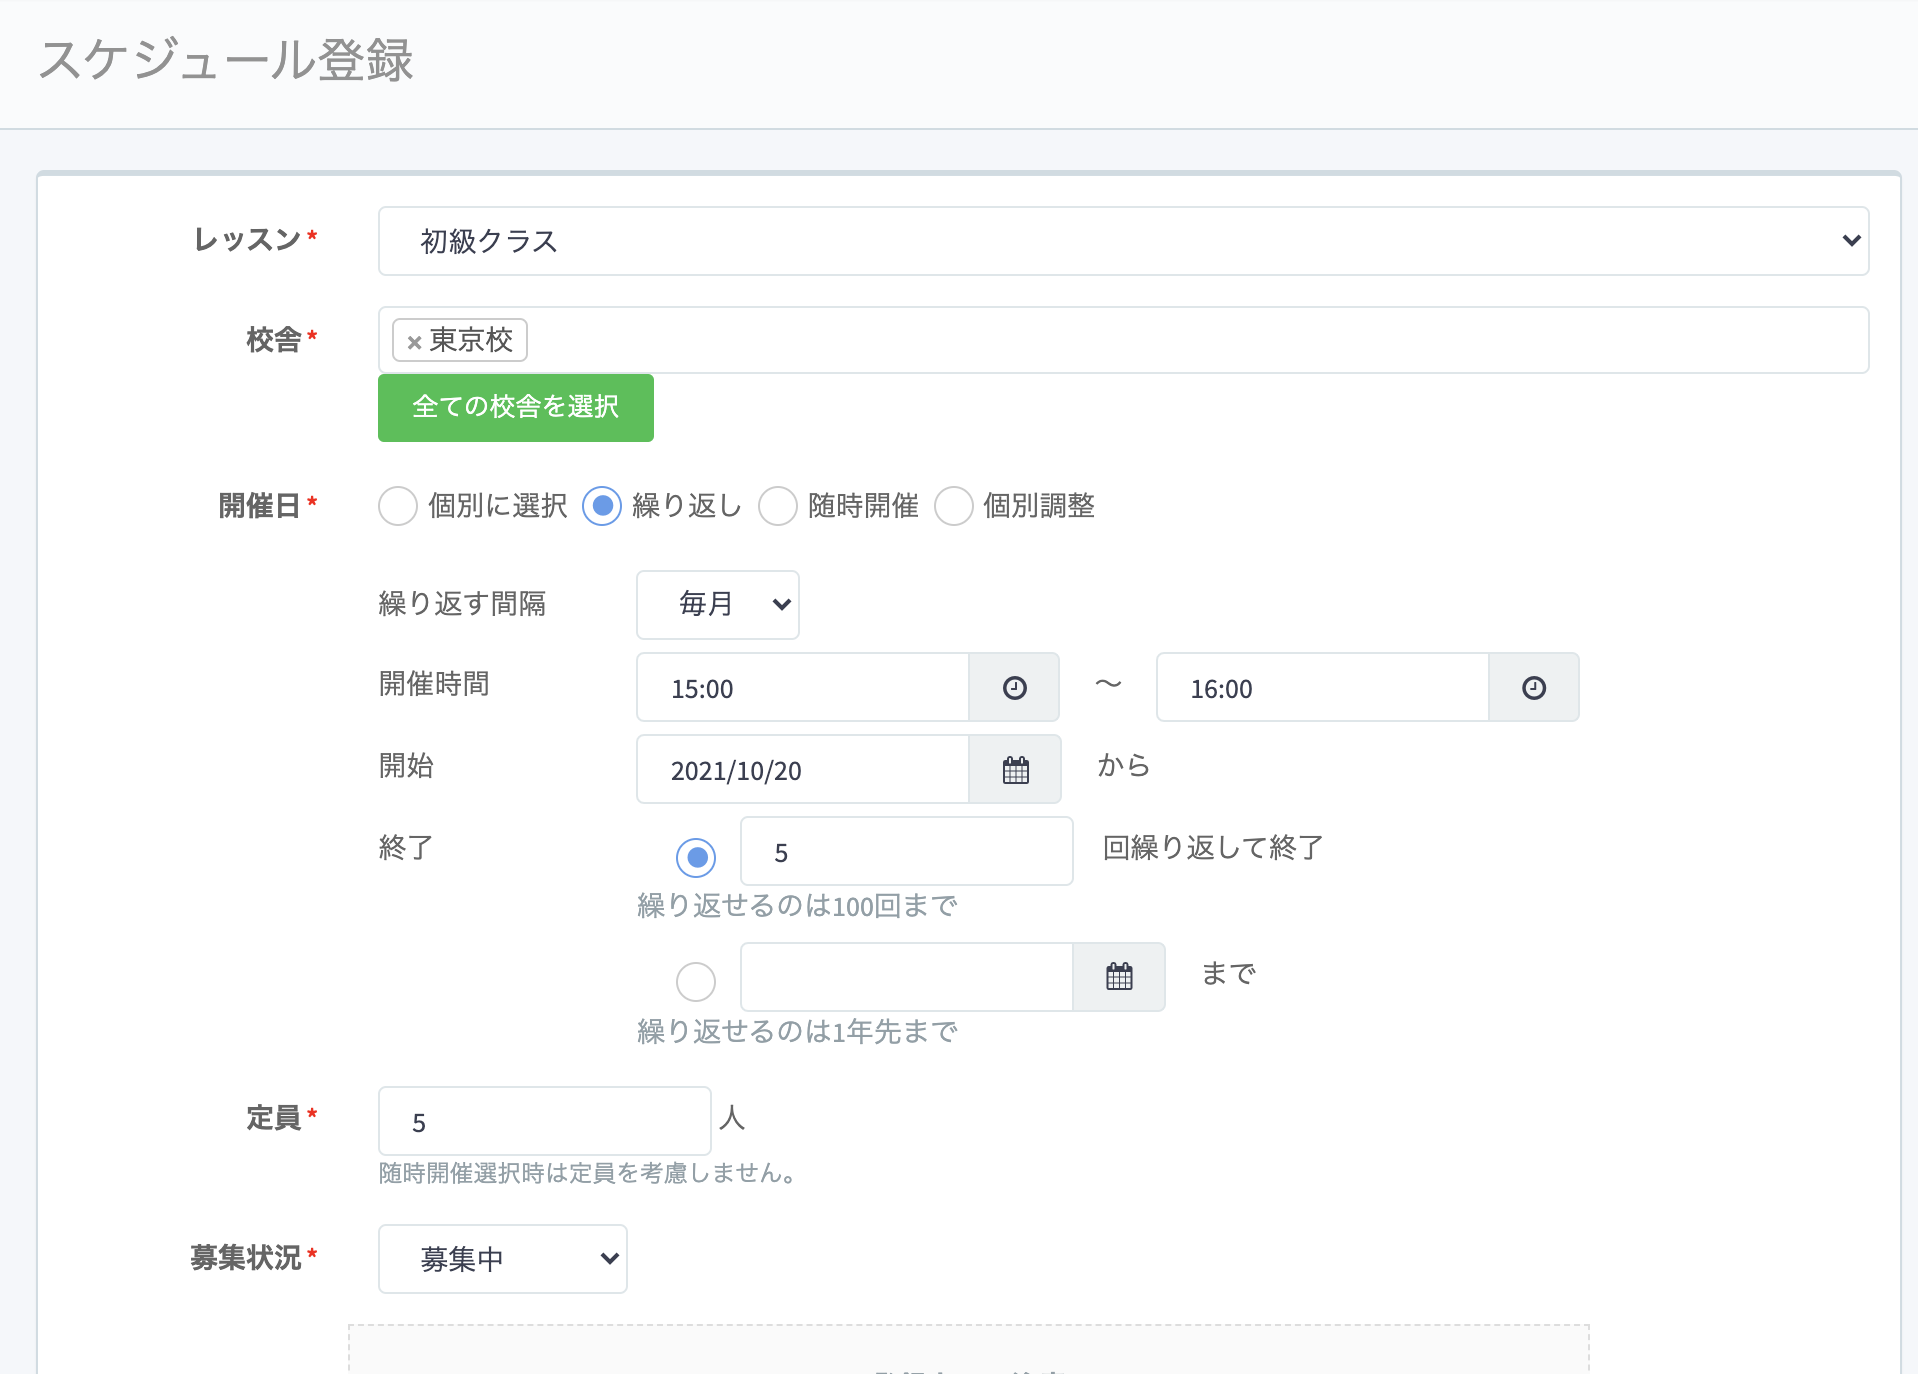Image resolution: width=1918 pixels, height=1374 pixels.
Task: Click the 開始 date field 2021/10/20
Action: pyautogui.click(x=803, y=770)
